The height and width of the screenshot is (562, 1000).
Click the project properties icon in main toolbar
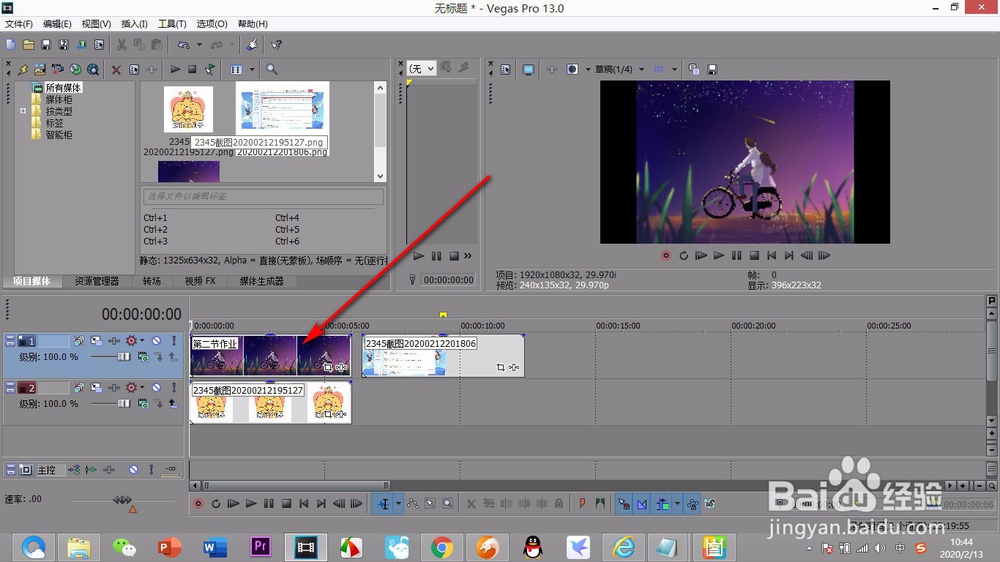(99, 45)
